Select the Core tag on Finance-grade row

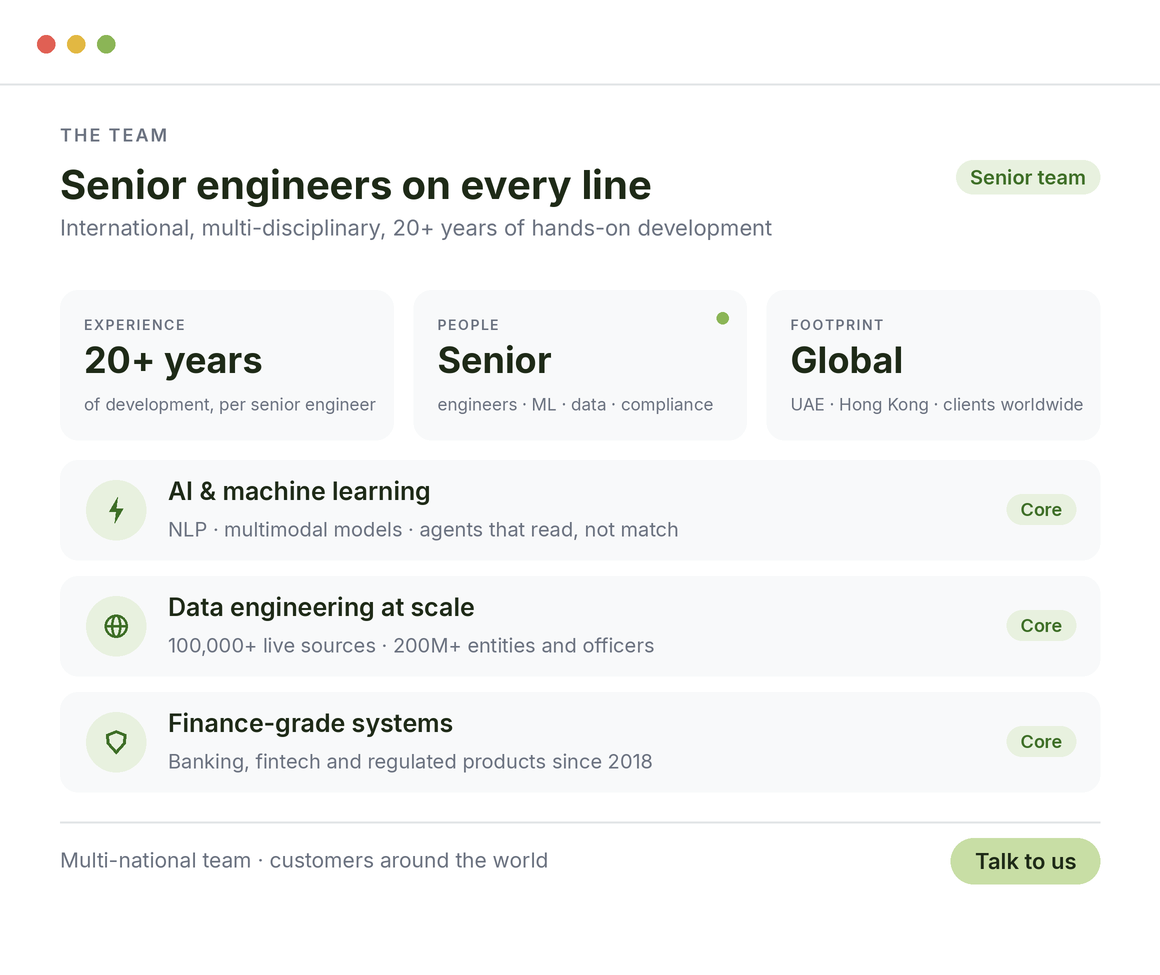(x=1041, y=742)
